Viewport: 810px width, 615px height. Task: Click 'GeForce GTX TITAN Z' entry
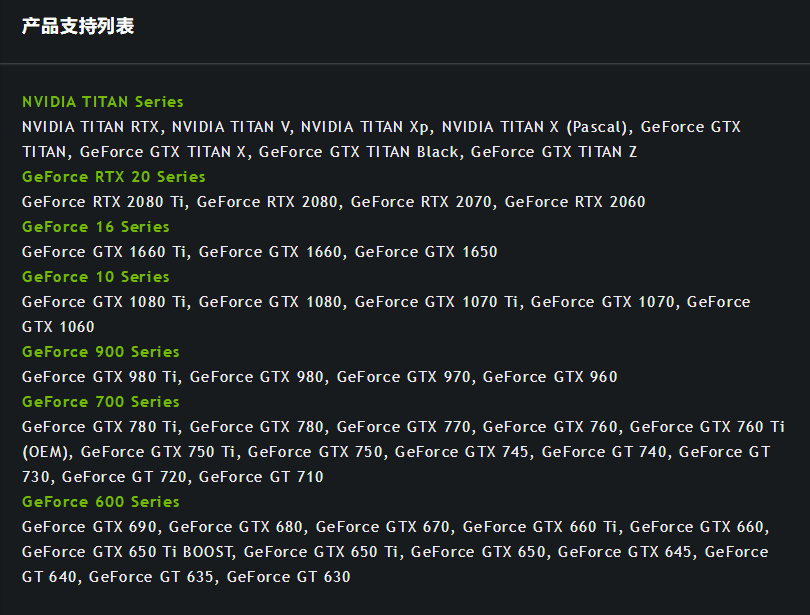pos(554,152)
